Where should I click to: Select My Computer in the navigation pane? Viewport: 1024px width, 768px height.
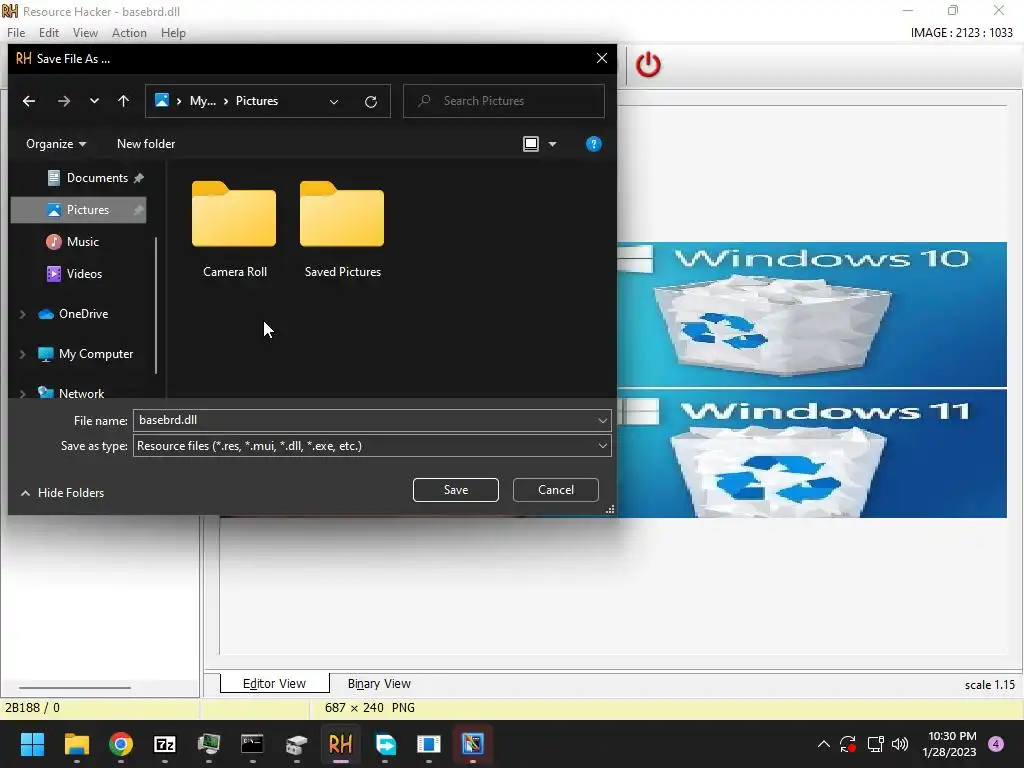click(95, 354)
